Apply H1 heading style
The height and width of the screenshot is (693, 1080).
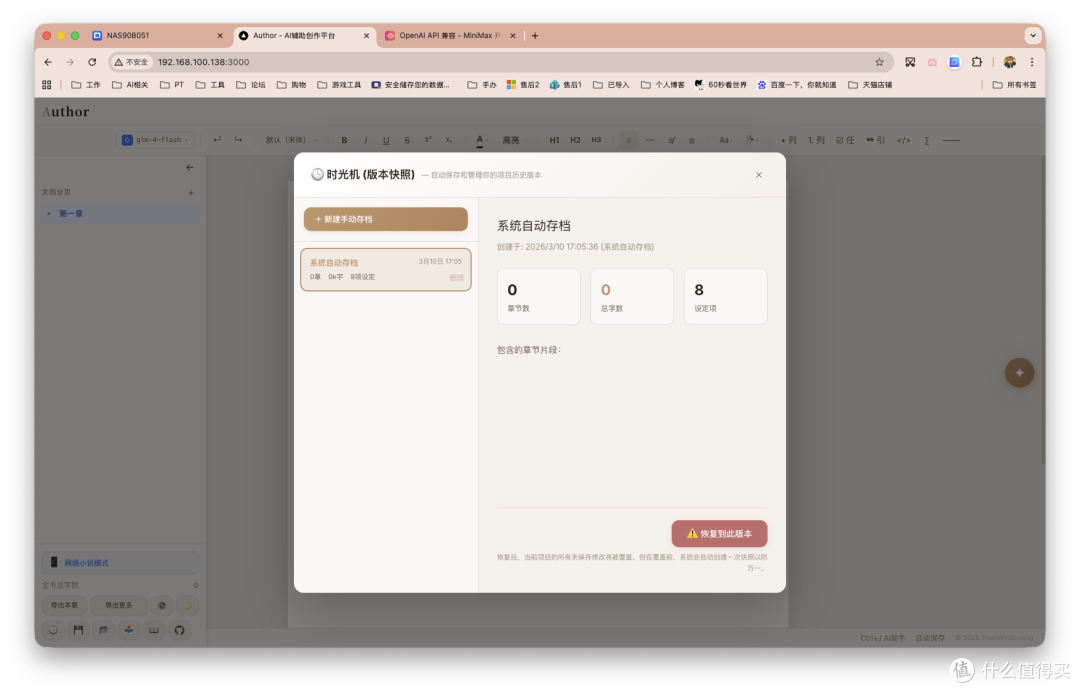554,140
